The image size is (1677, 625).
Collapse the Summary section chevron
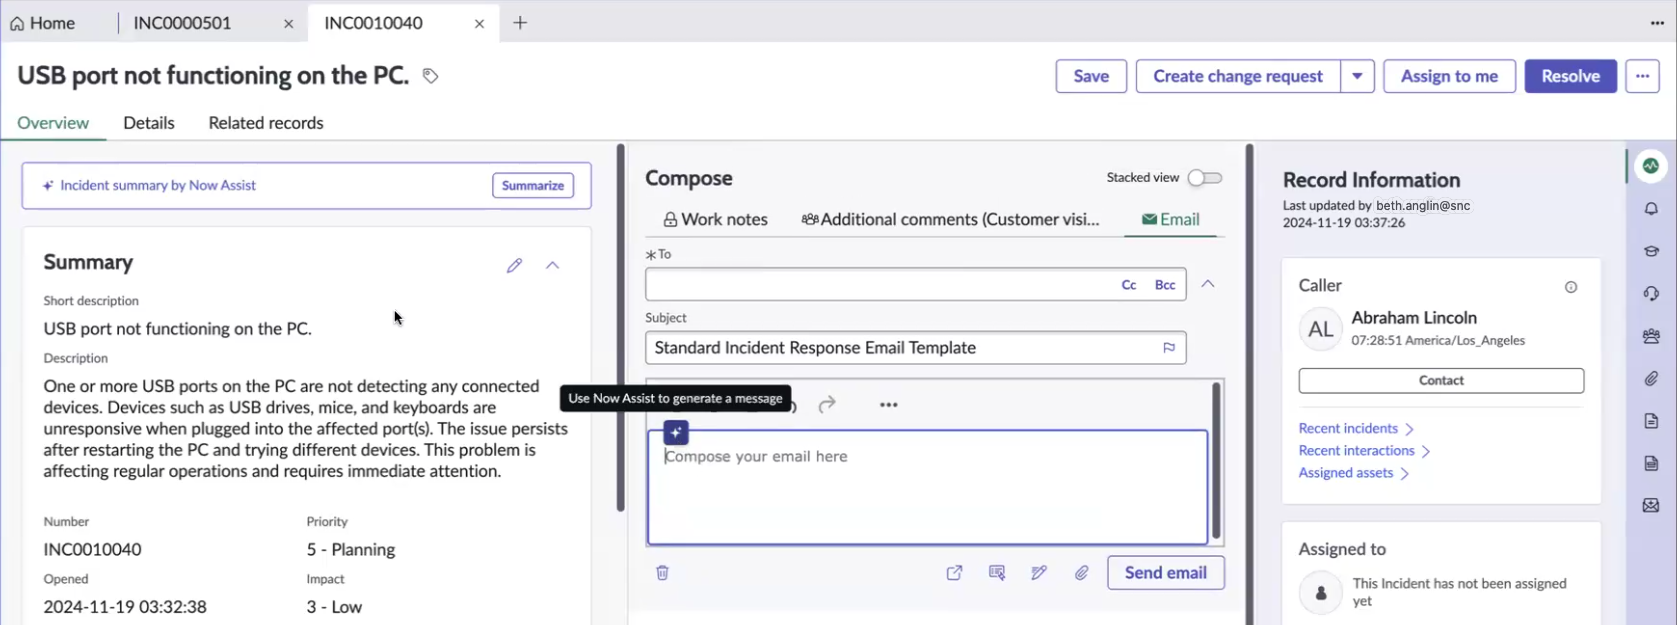[x=552, y=265]
